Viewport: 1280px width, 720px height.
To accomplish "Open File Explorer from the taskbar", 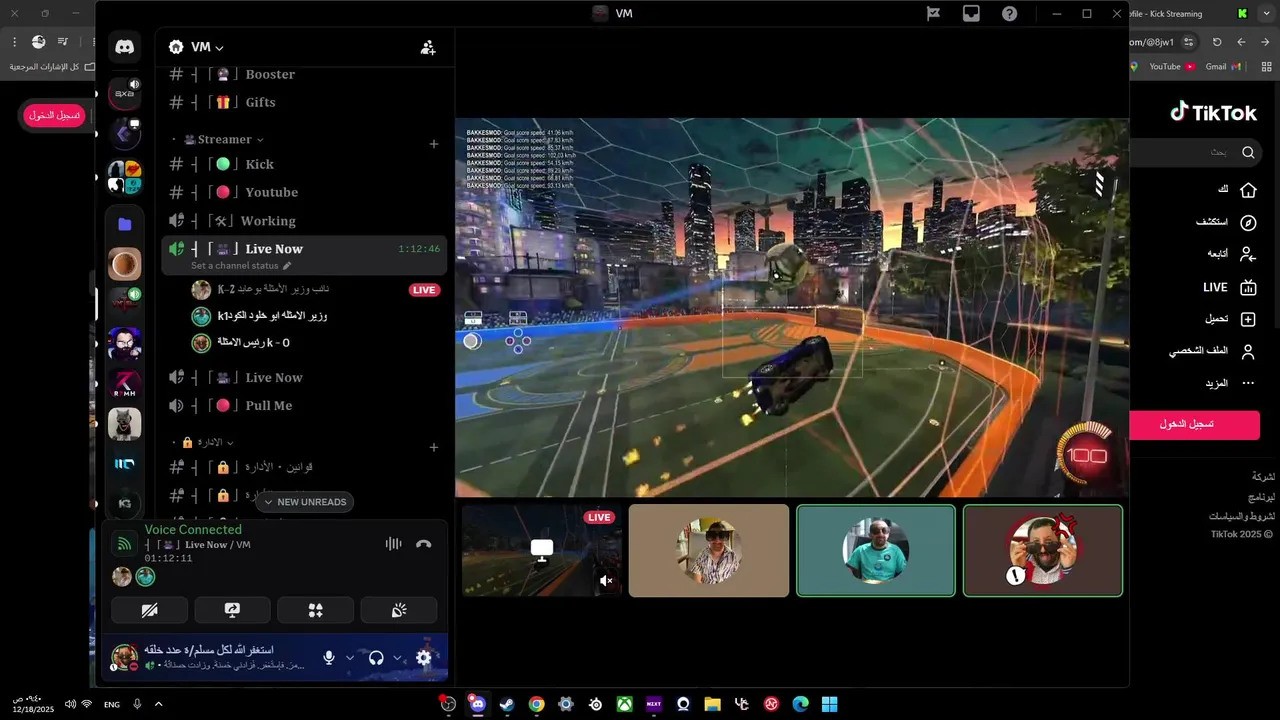I will pos(712,704).
